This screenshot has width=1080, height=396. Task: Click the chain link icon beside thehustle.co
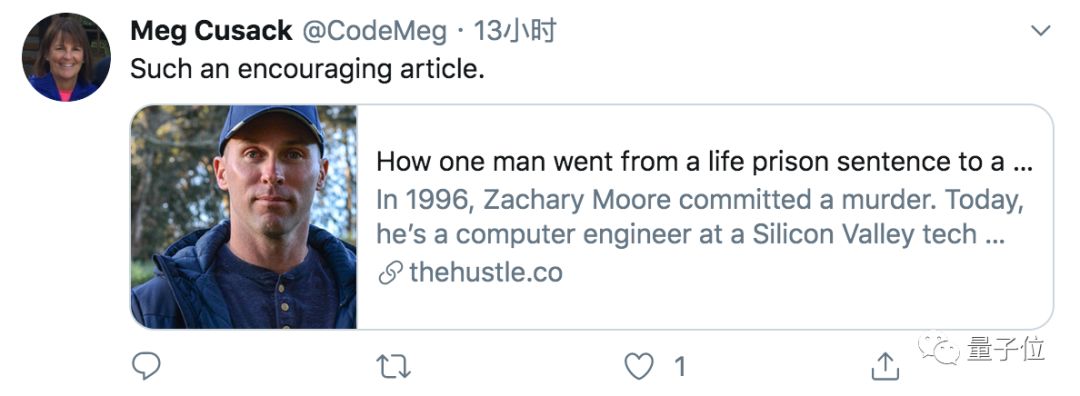coord(390,273)
